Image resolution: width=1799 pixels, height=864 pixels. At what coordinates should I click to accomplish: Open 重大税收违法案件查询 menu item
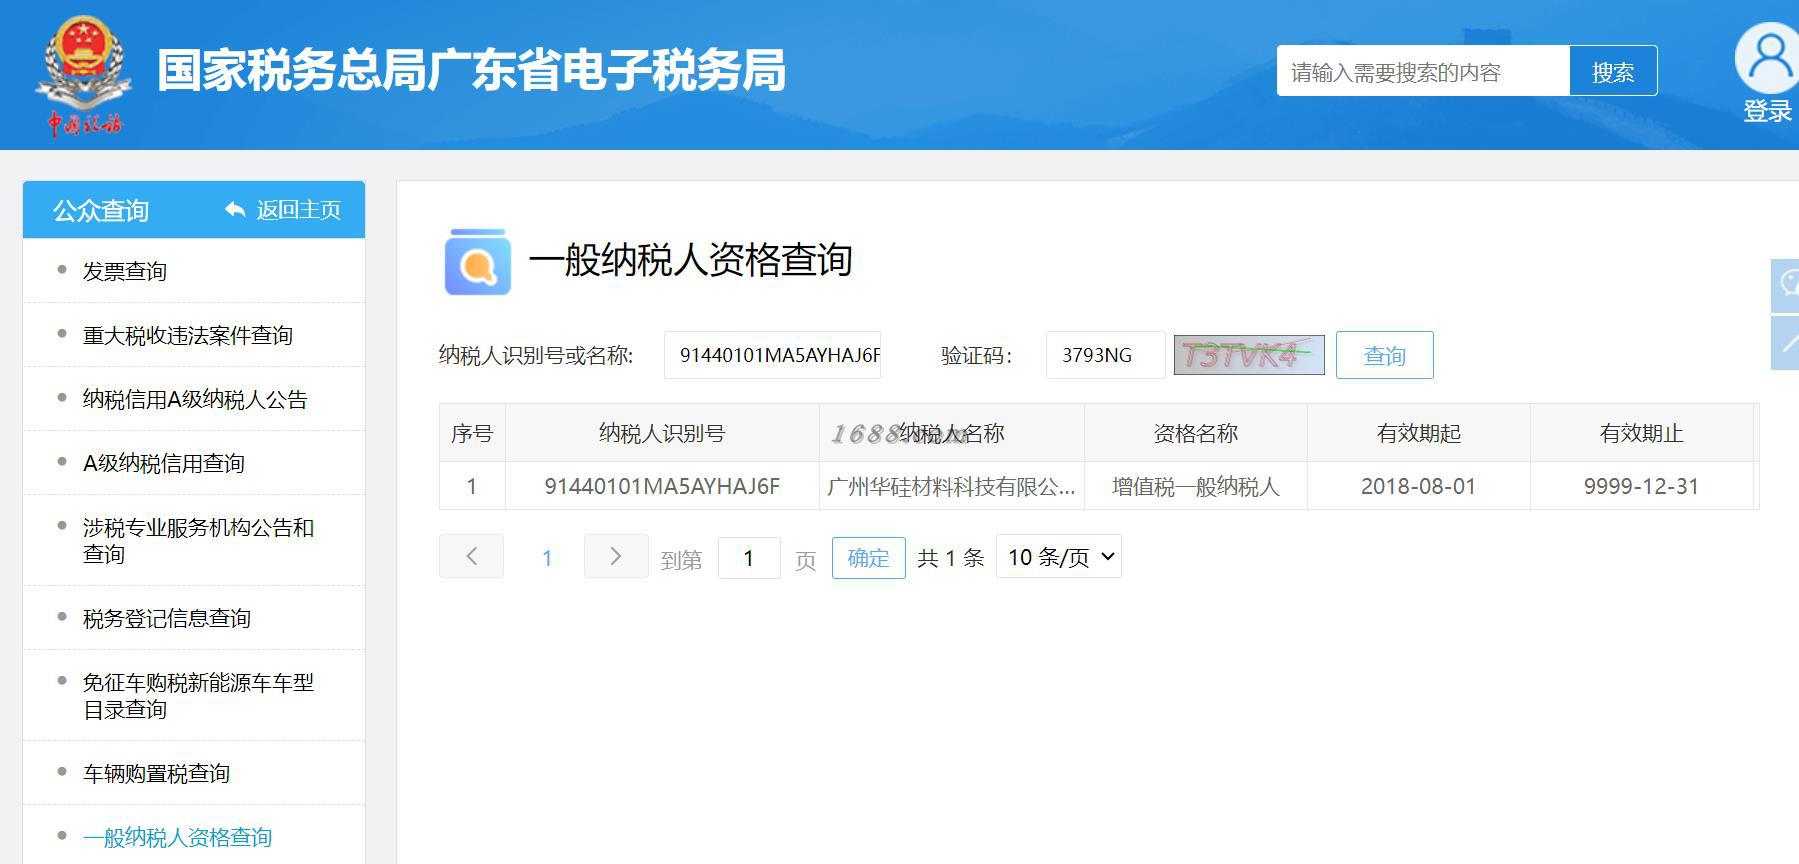(188, 335)
